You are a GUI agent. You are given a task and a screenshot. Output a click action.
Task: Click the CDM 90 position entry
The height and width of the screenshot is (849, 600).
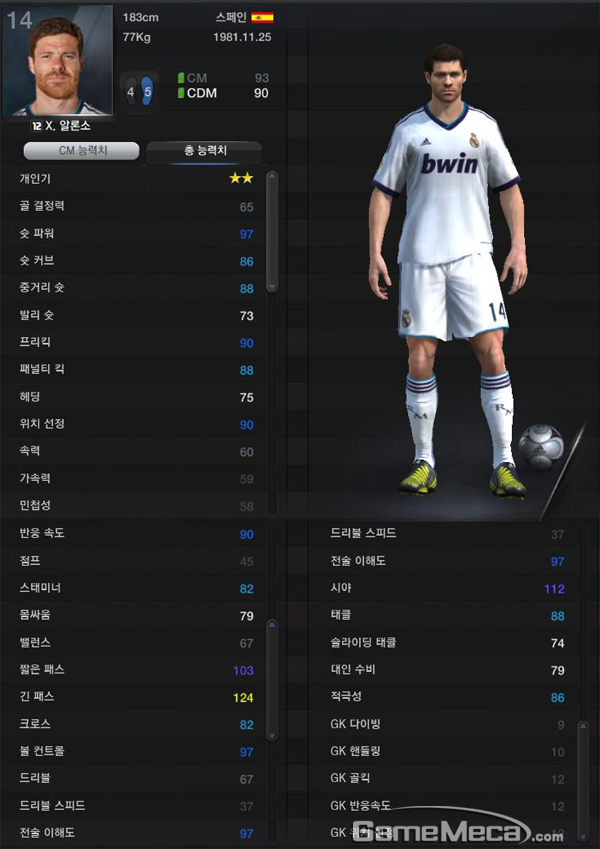[223, 93]
